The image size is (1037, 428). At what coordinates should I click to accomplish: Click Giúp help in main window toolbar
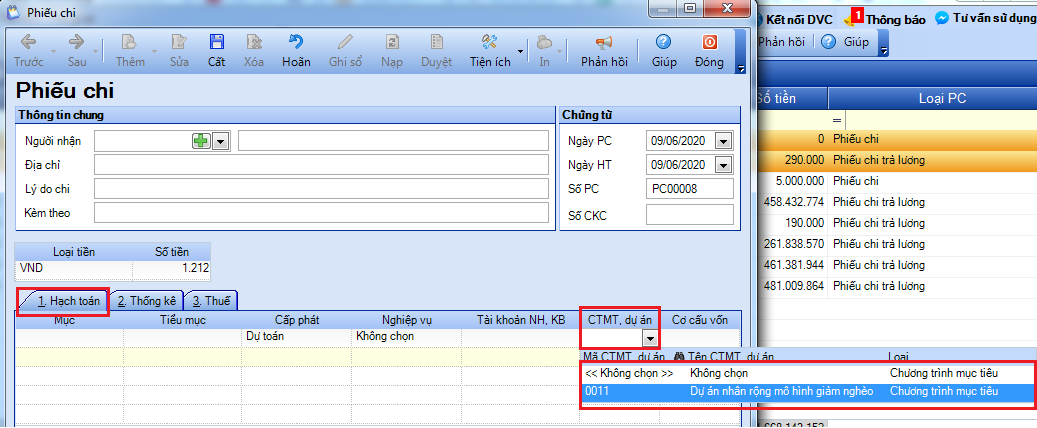pos(845,42)
